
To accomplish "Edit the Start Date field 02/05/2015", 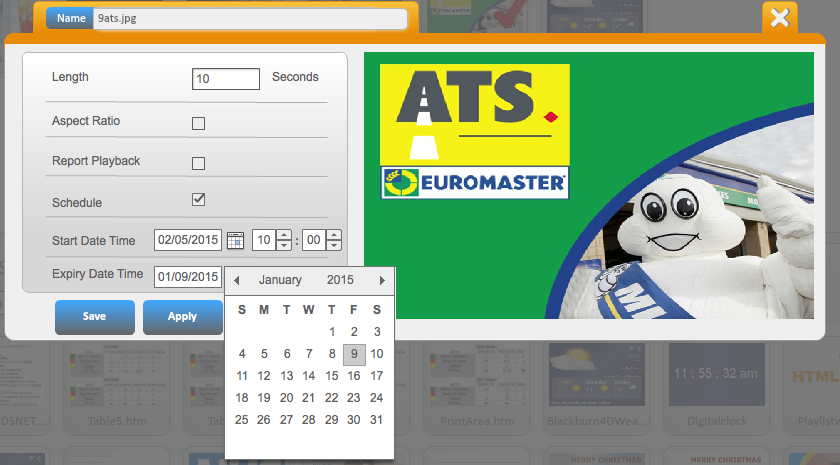I will coord(188,240).
